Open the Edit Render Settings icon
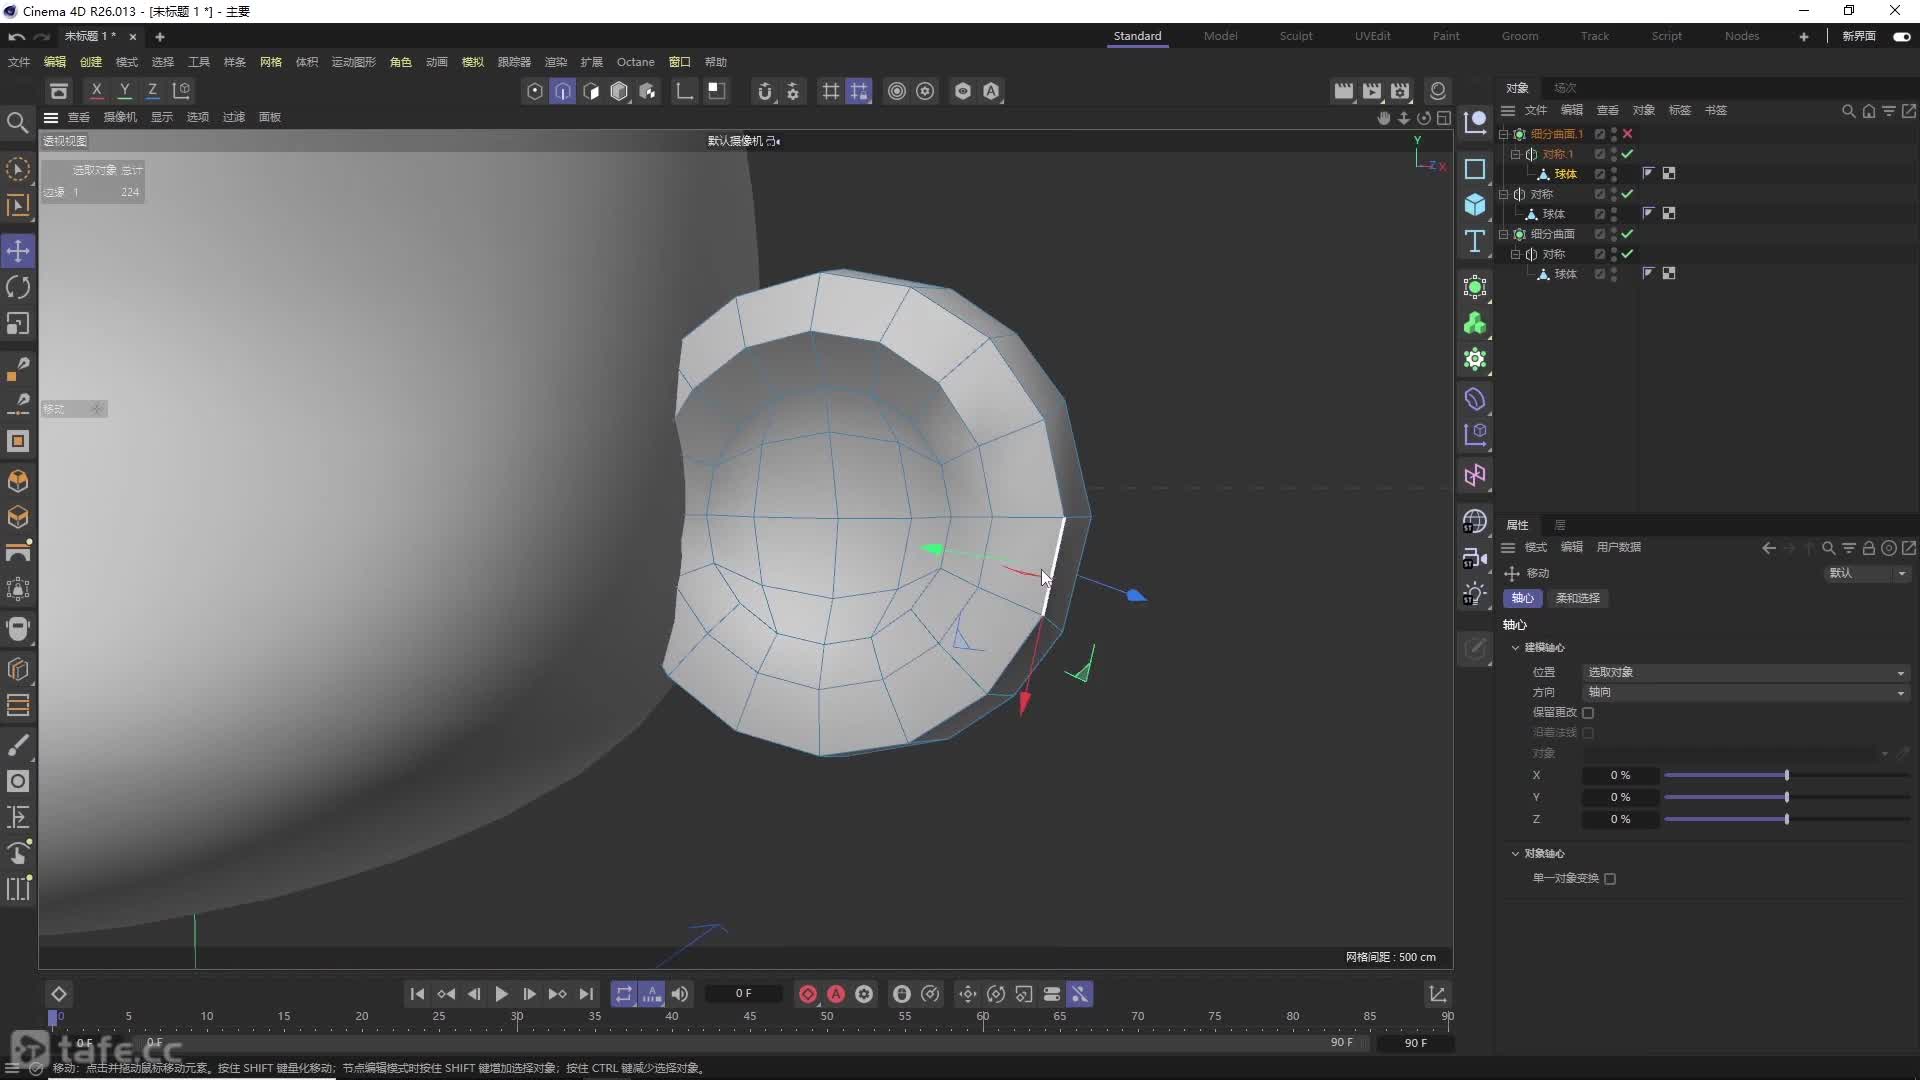This screenshot has height=1080, width=1920. tap(1400, 92)
